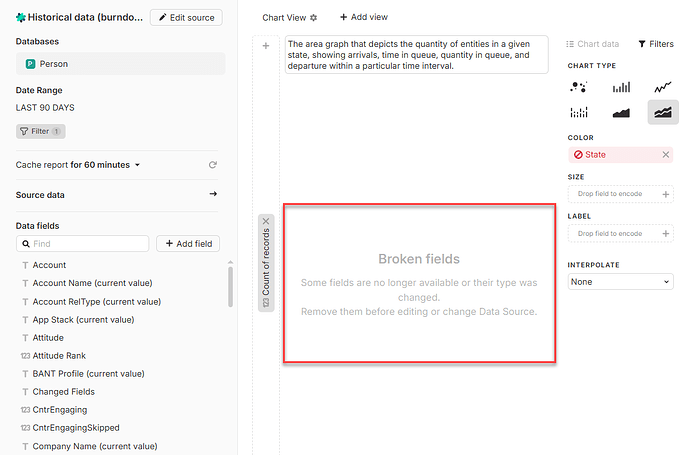The height and width of the screenshot is (455, 690).
Task: Switch to Chart View tab
Action: [284, 18]
